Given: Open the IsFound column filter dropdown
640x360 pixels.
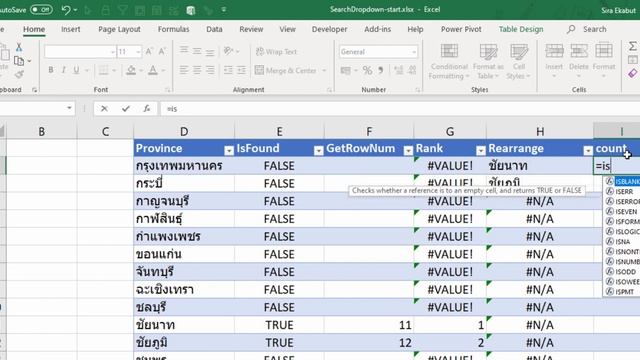Looking at the screenshot, I should 318,151.
